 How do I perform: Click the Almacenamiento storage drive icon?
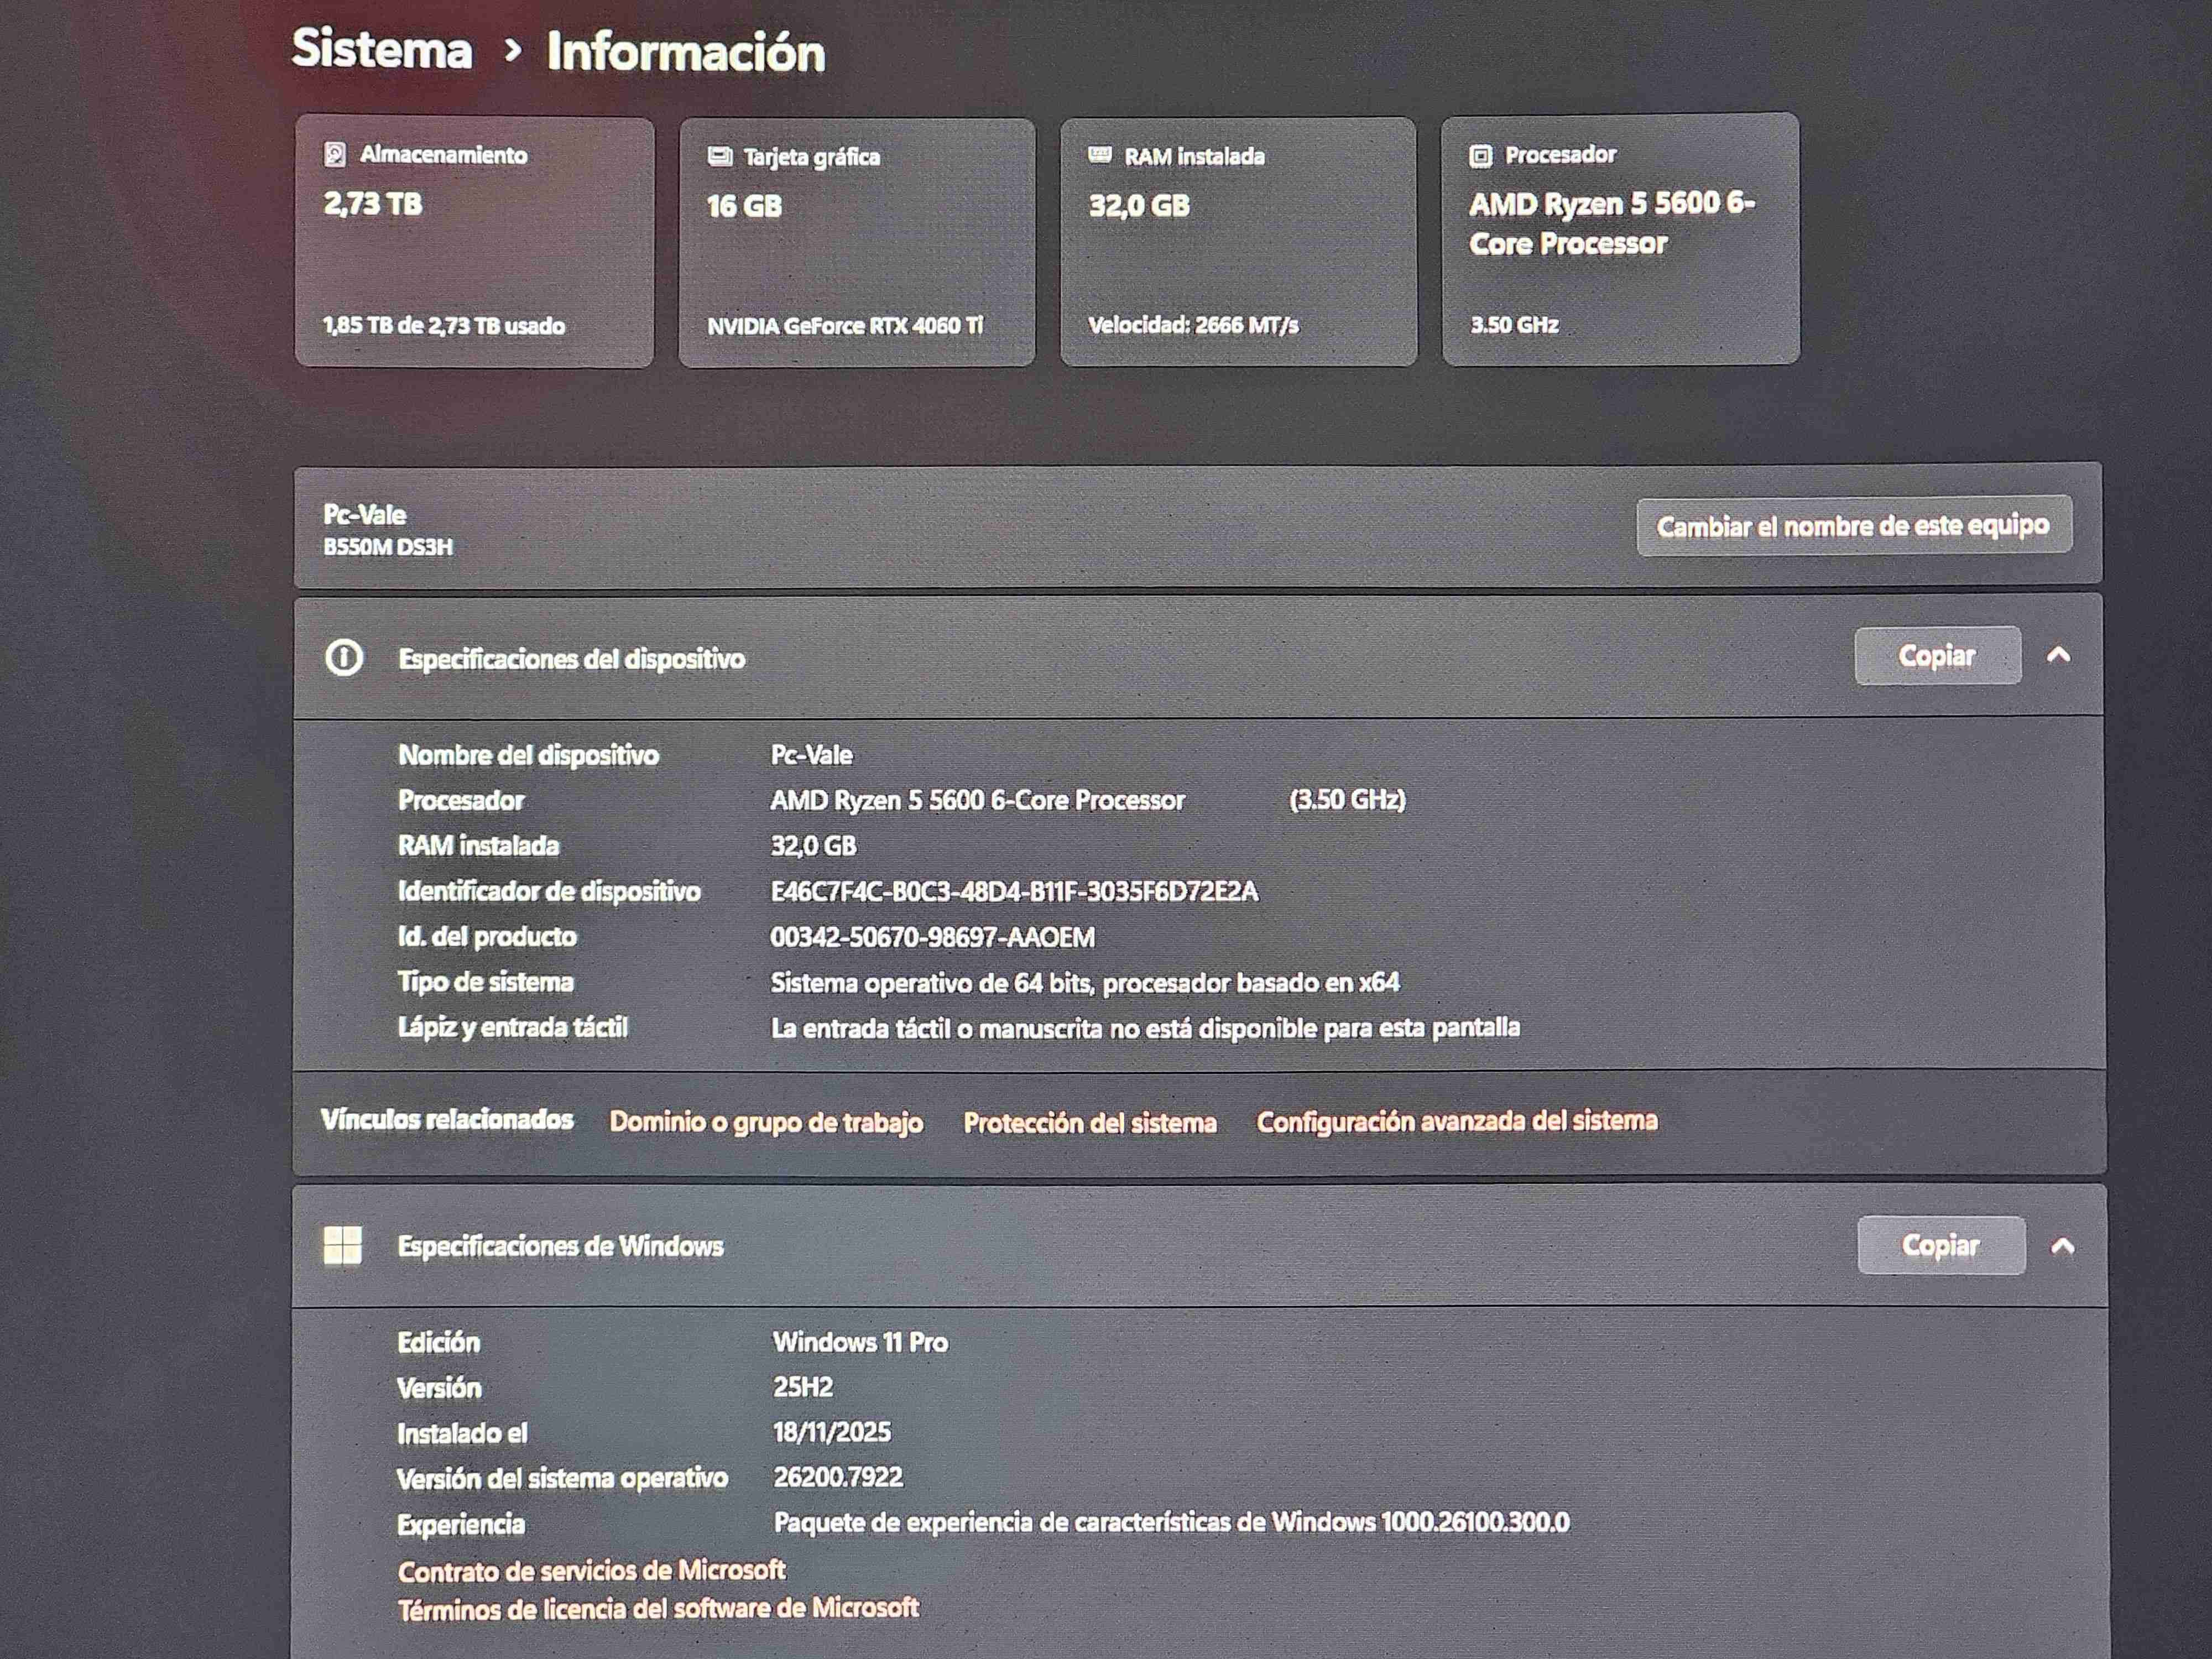point(335,154)
